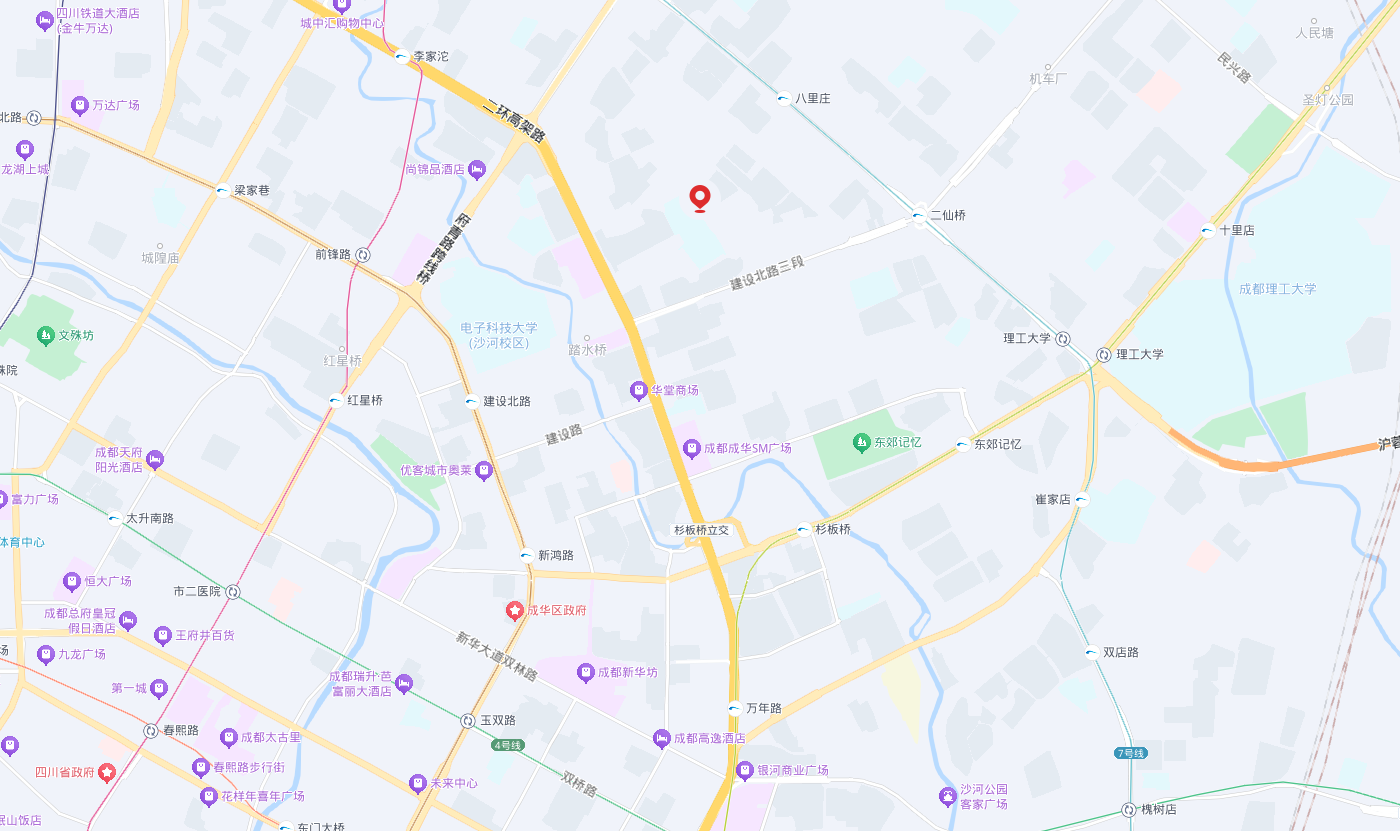
Task: Click the 成都理工大学 campus label
Action: [1278, 289]
